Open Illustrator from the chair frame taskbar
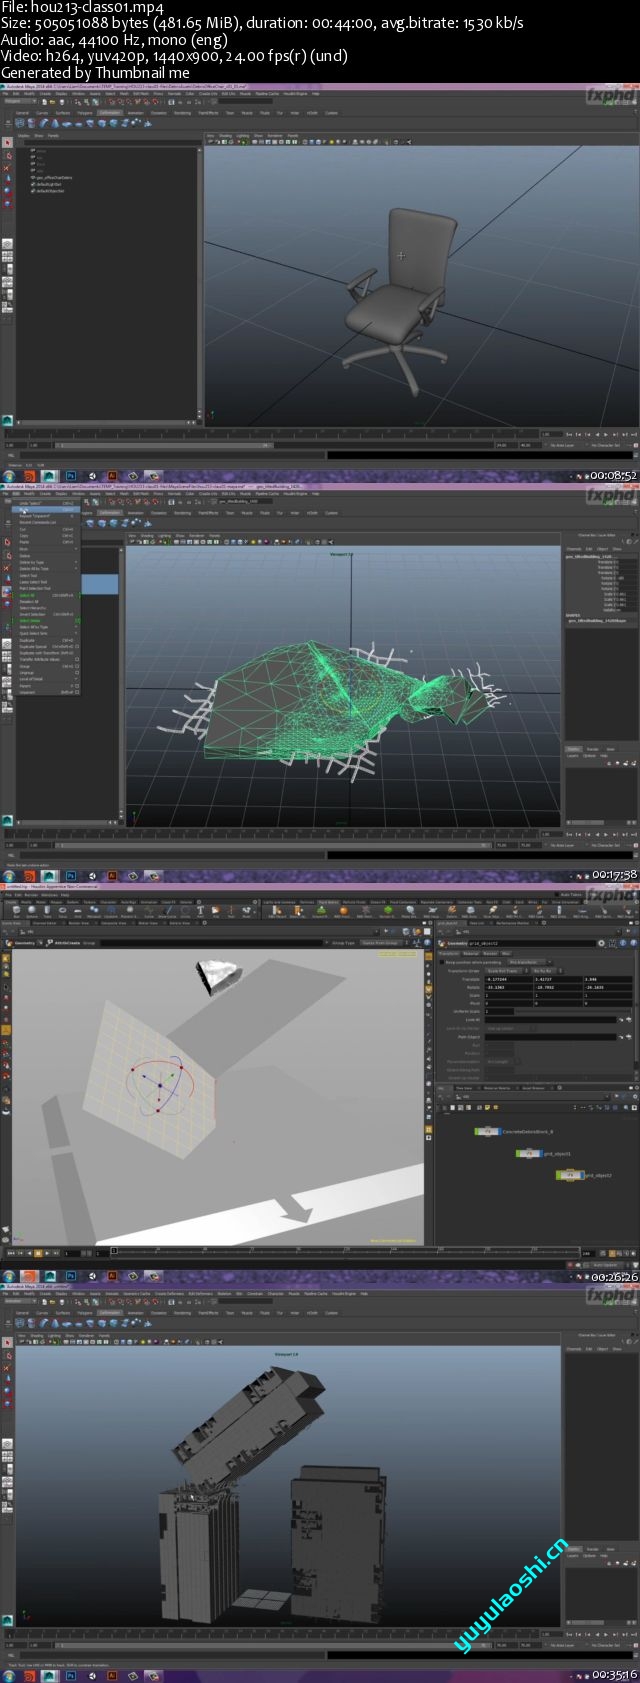The image size is (640, 1683). coord(113,476)
